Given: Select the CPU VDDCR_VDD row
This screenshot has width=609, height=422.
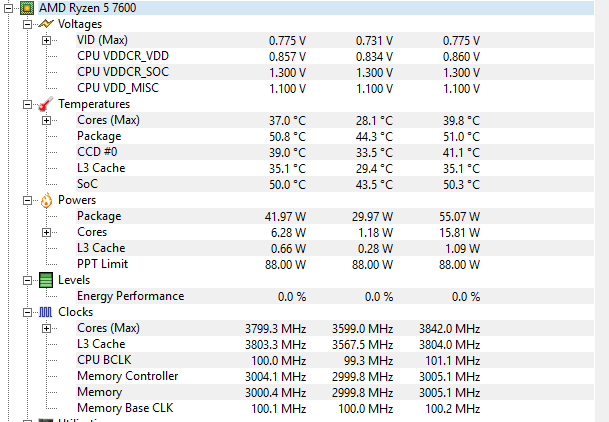Looking at the screenshot, I should tap(335, 56).
